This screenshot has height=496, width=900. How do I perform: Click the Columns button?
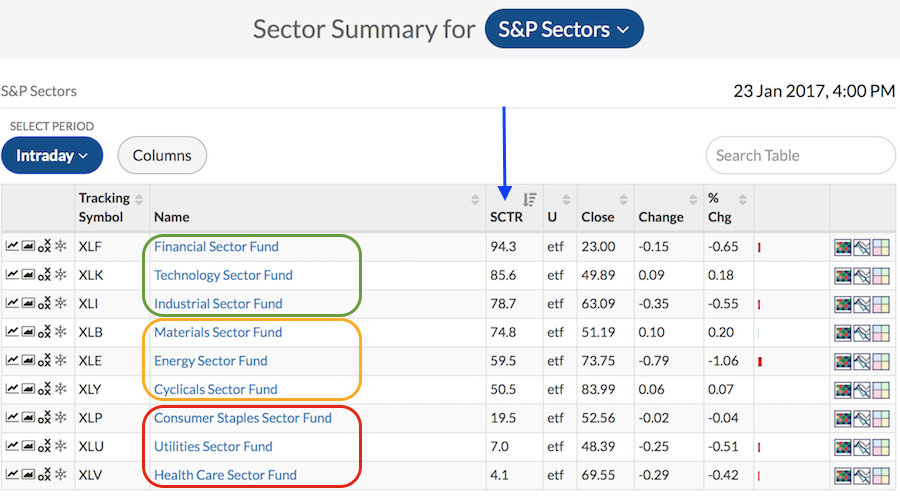(162, 155)
